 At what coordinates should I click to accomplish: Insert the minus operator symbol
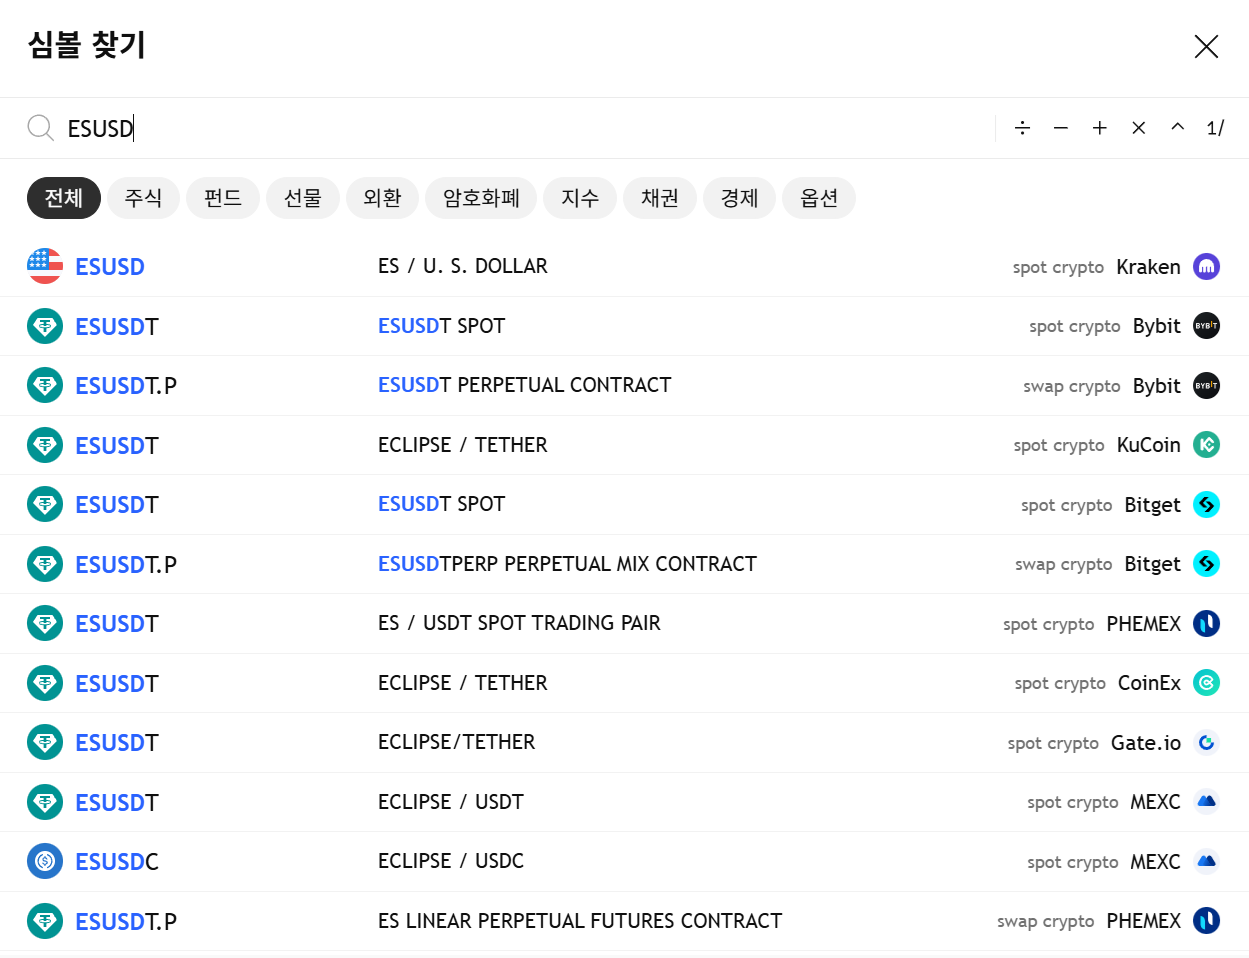tap(1061, 128)
